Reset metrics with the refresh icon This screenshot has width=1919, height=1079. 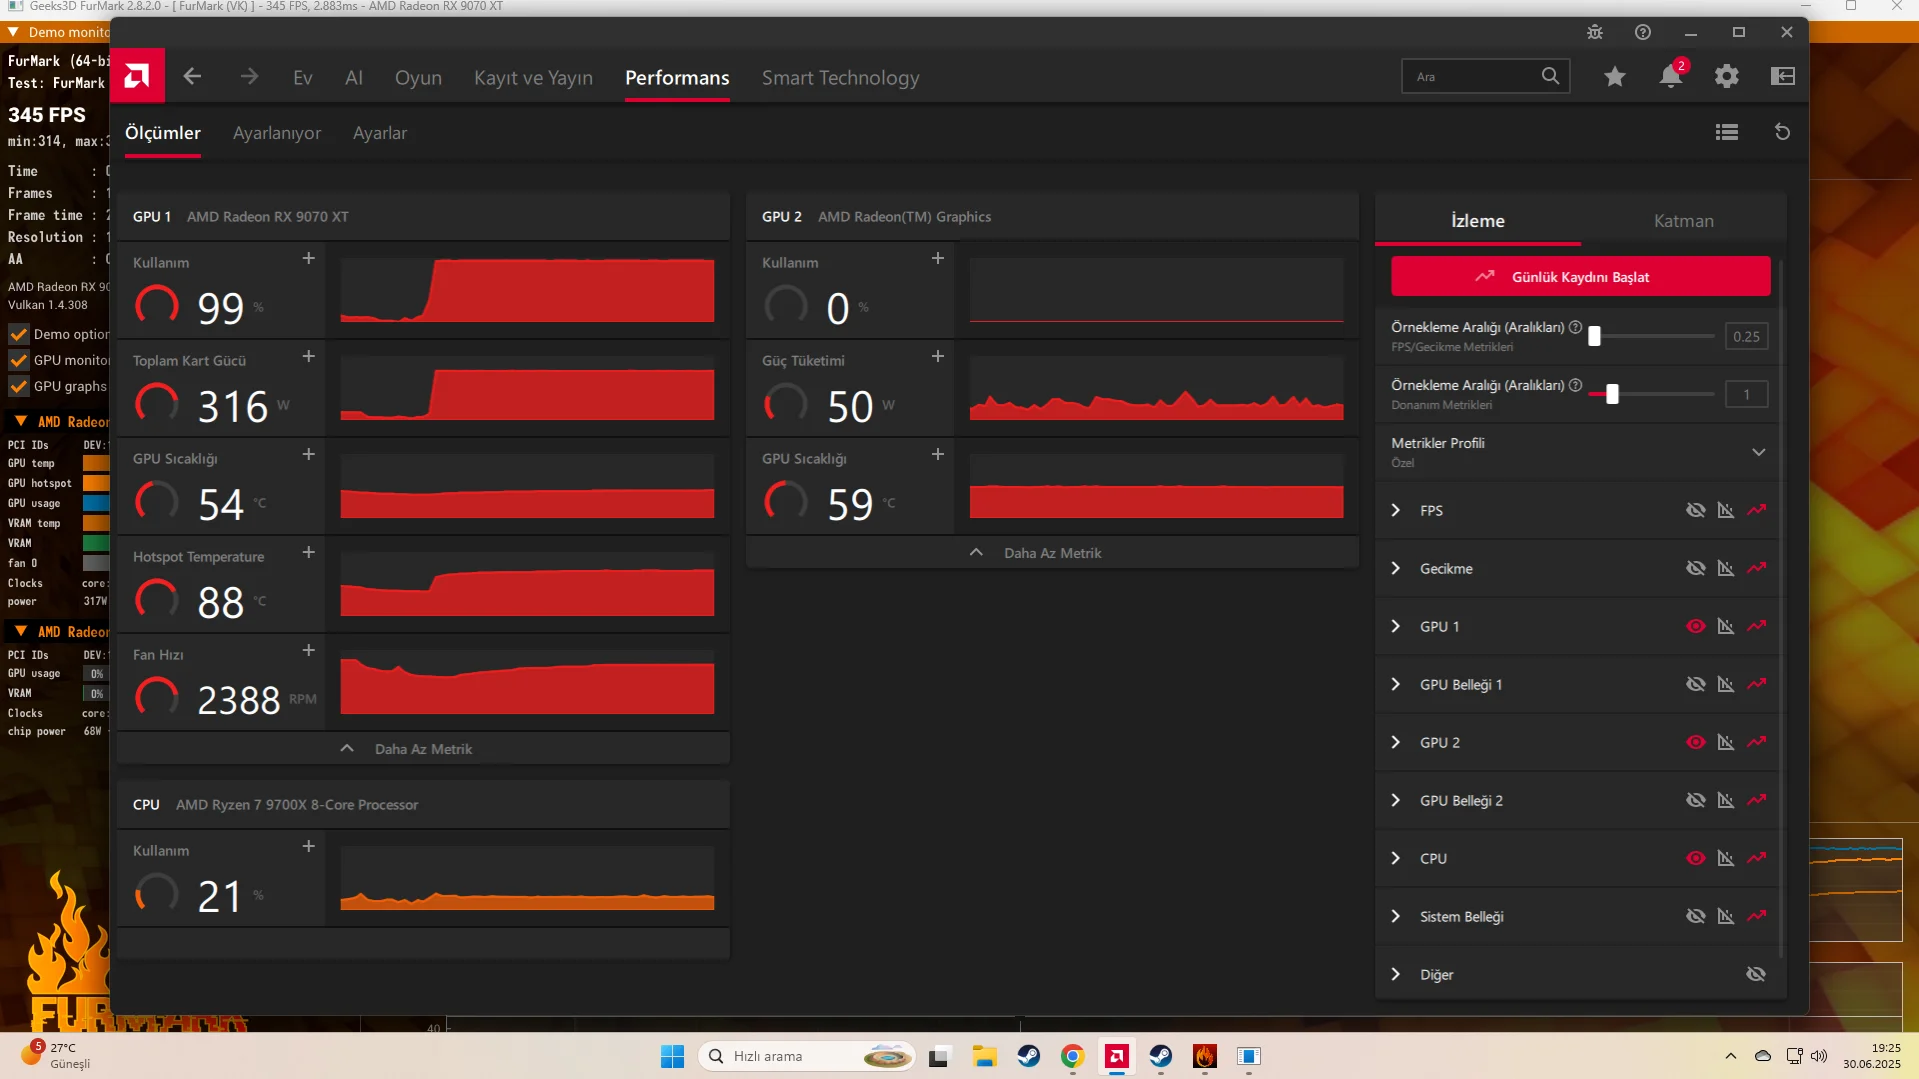click(x=1782, y=132)
